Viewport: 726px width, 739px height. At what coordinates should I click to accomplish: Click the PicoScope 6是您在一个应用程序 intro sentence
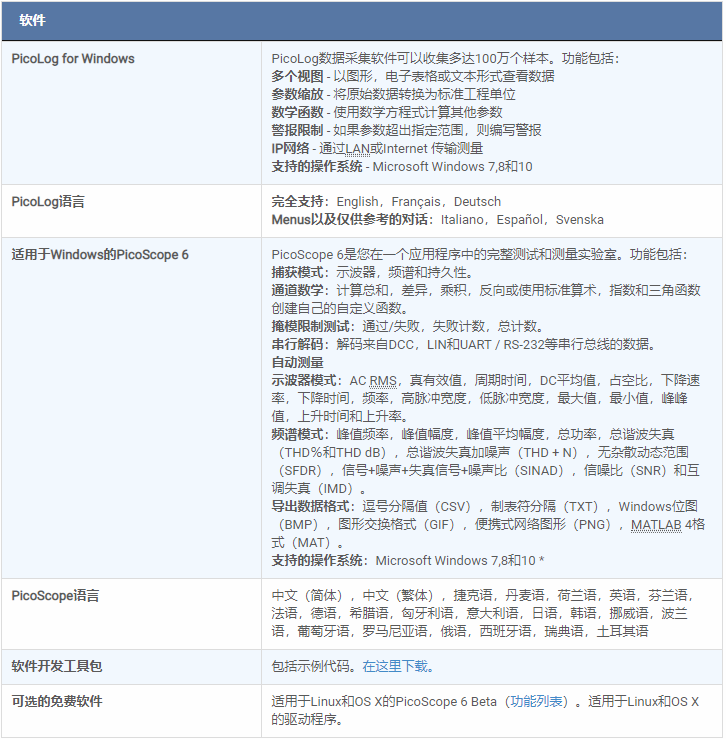click(x=479, y=255)
